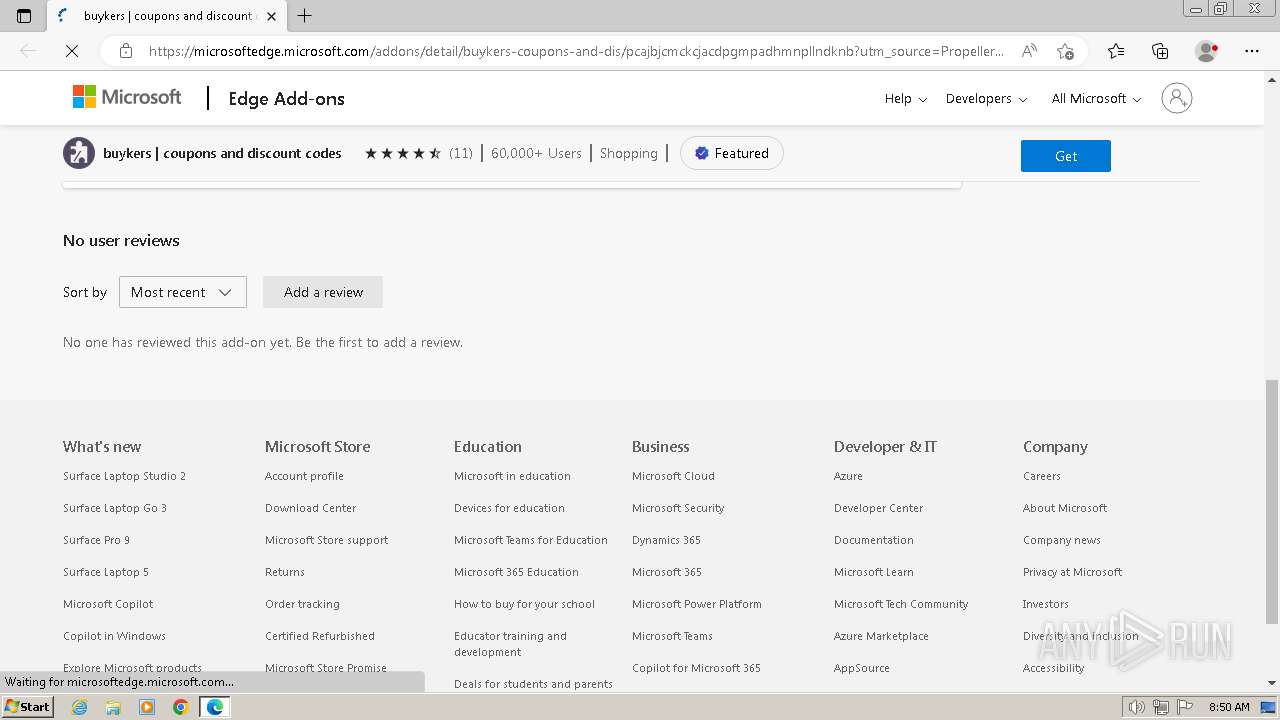Open the tab actions menu icon

(x=24, y=16)
